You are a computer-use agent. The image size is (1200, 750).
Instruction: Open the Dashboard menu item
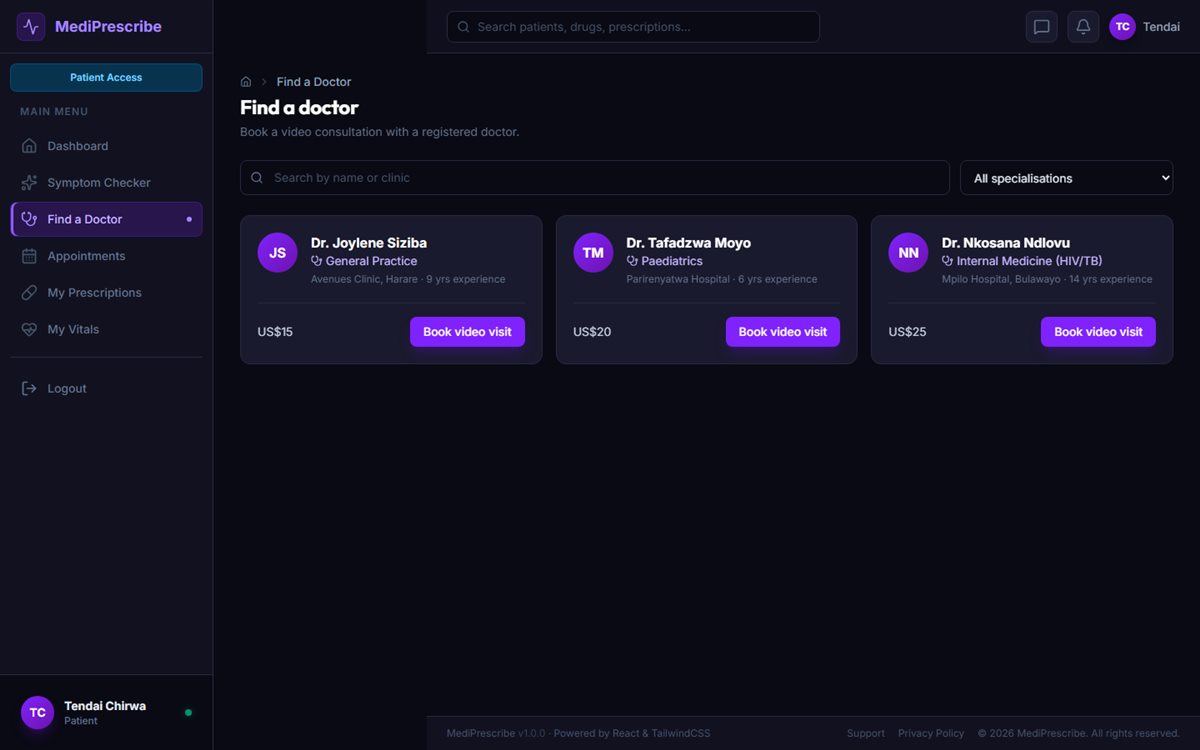(106, 146)
